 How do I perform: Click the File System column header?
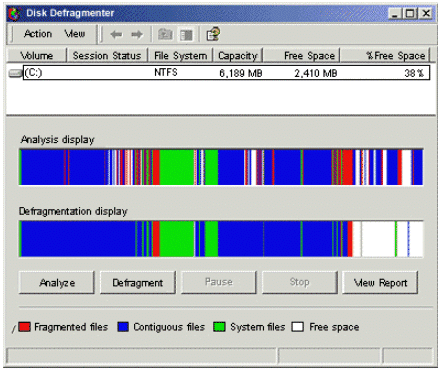tap(180, 55)
